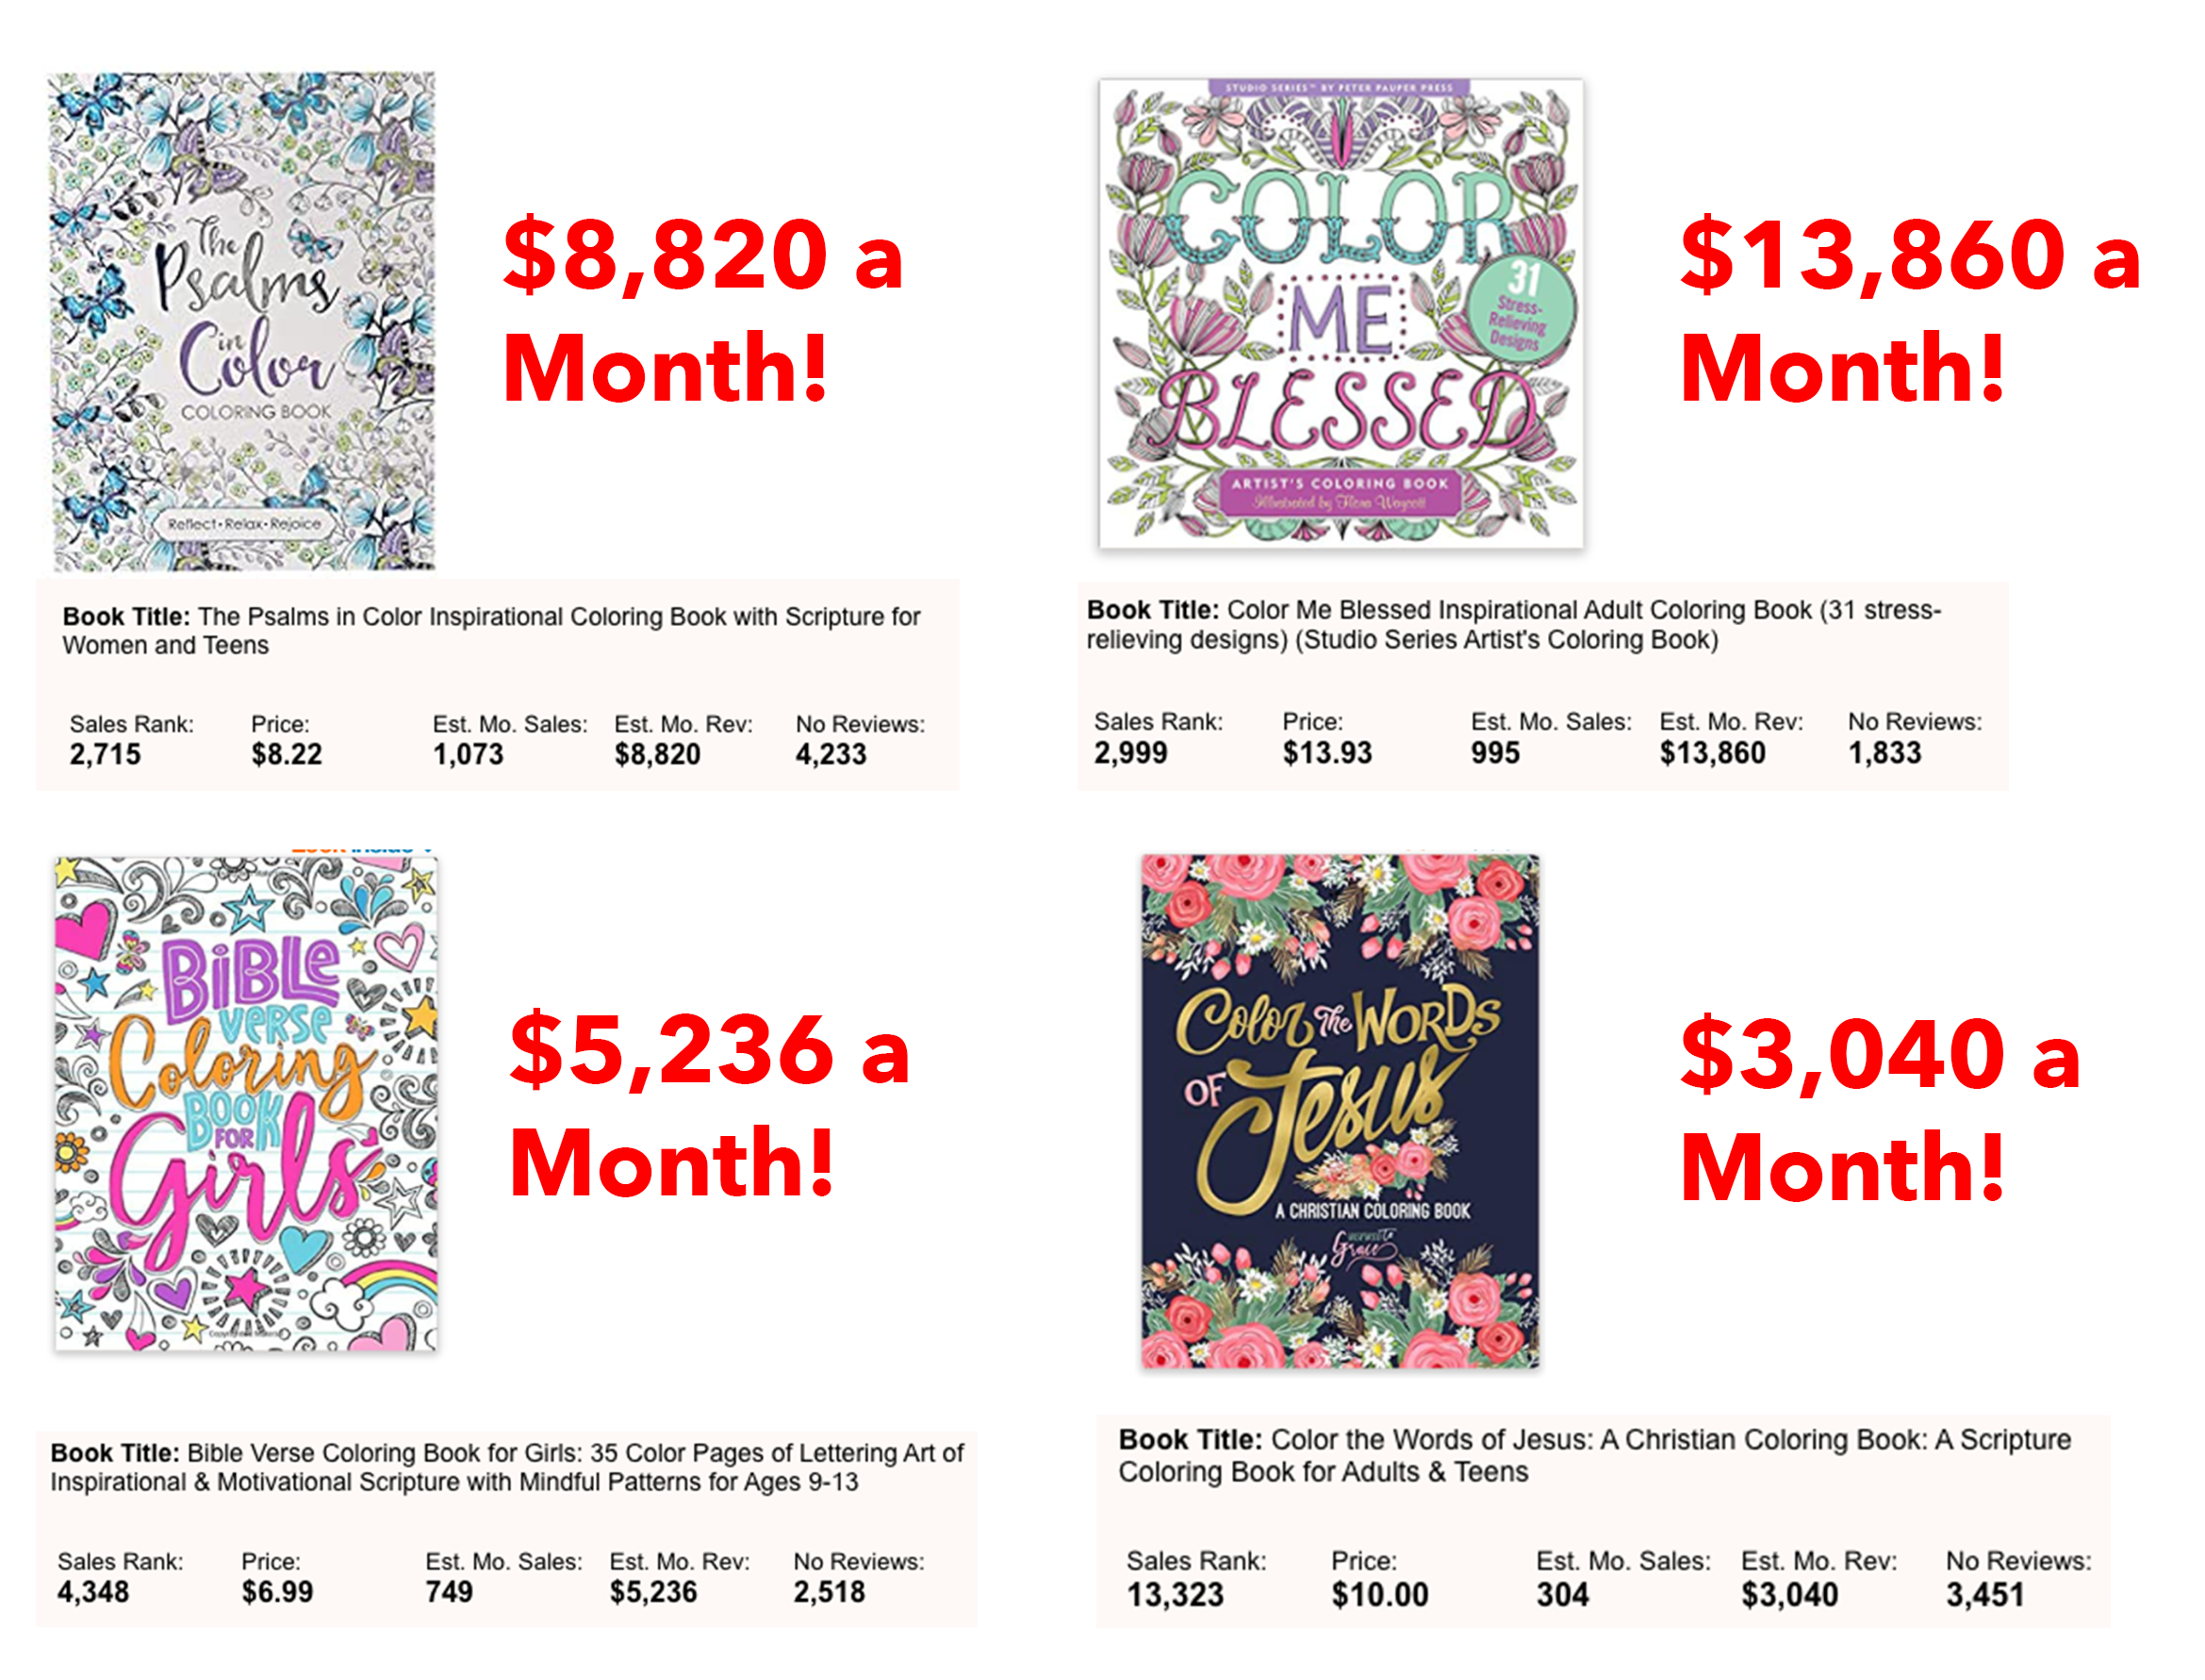Click the red "$8,820 a Month!" headline

pyautogui.click(x=702, y=310)
